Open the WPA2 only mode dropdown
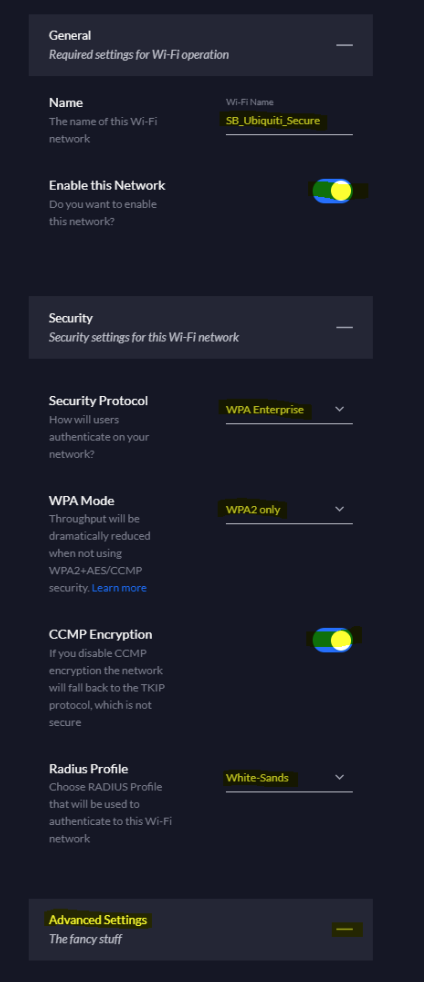The width and height of the screenshot is (424, 982). click(289, 510)
